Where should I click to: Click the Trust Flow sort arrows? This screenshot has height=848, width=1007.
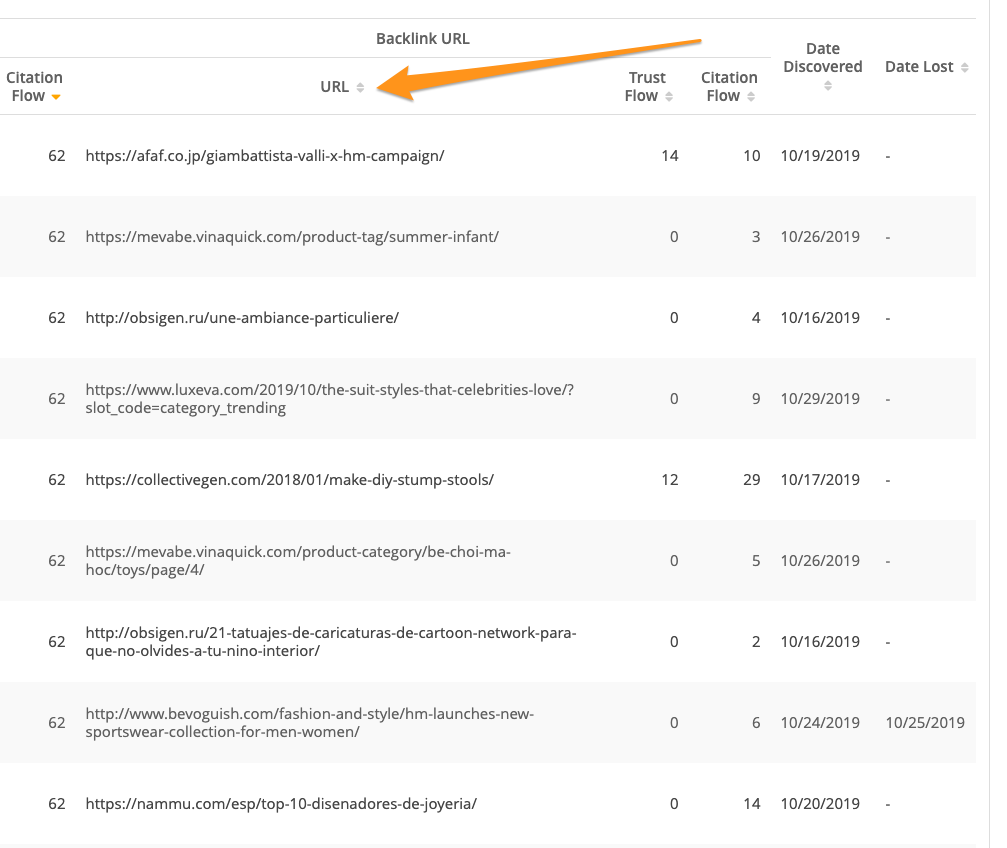(x=668, y=97)
